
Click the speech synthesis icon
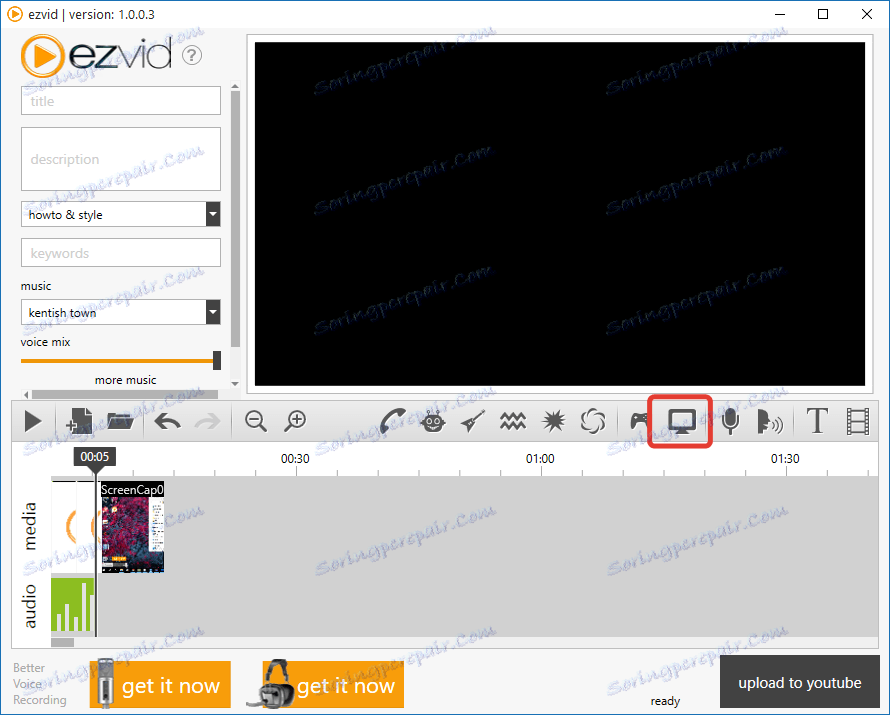[x=770, y=422]
